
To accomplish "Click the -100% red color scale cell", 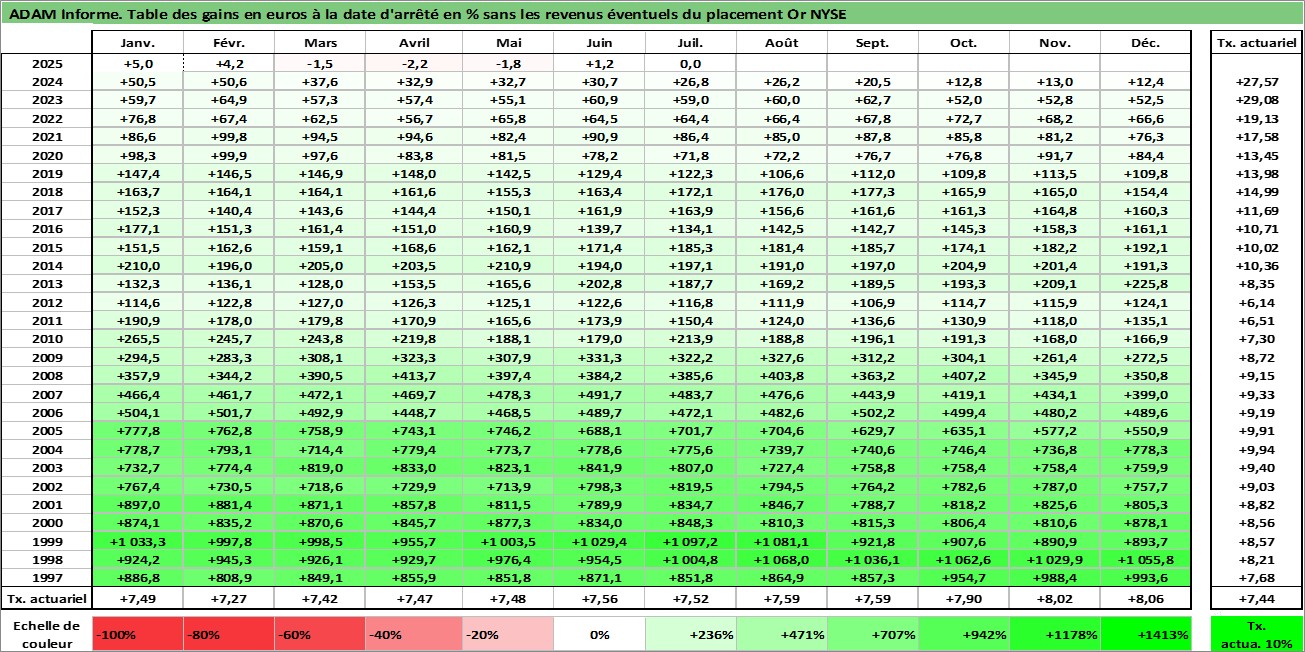I will (x=138, y=634).
